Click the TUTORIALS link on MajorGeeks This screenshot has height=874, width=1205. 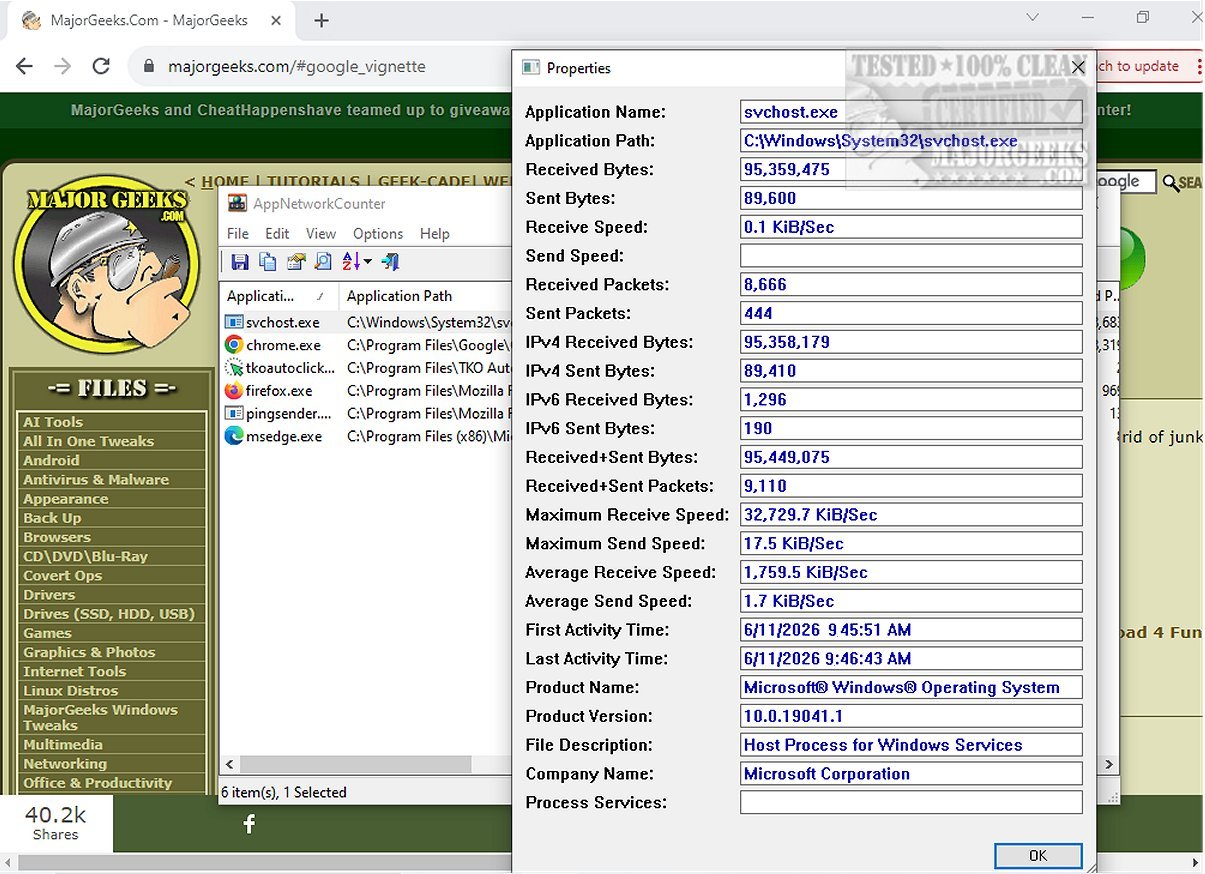(x=313, y=182)
